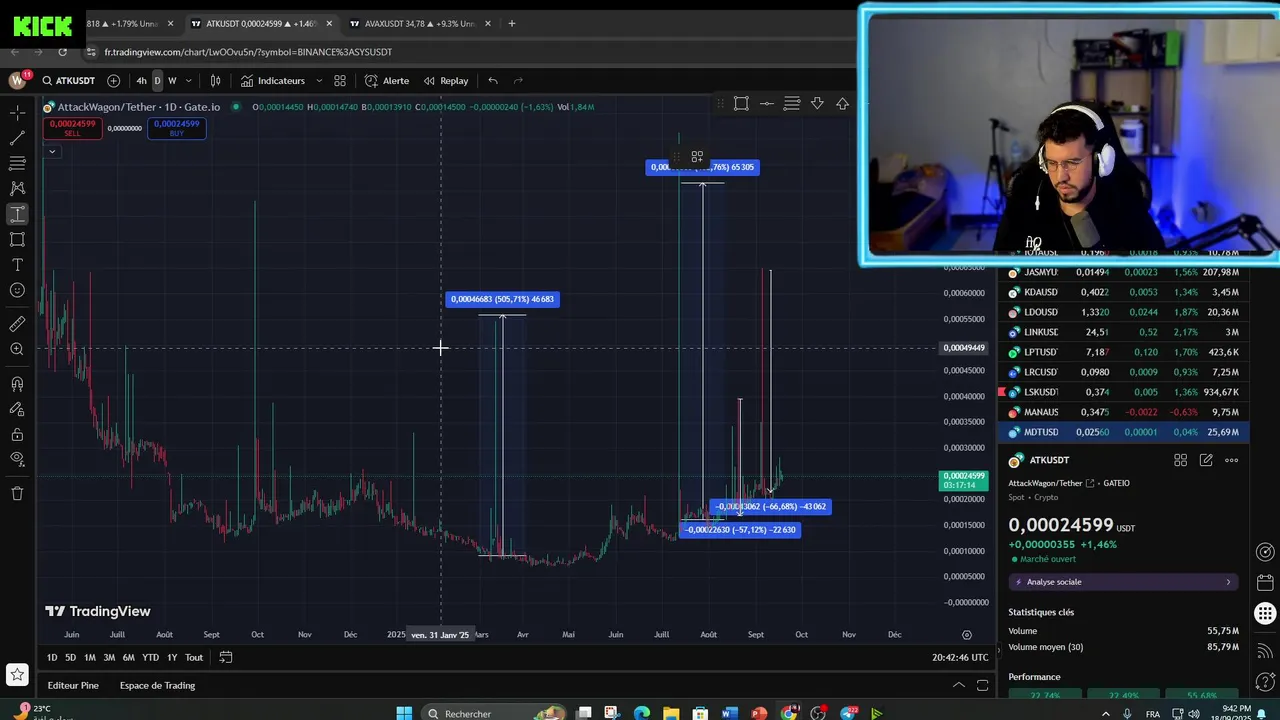Select the 1M date range
The height and width of the screenshot is (720, 1280).
(89, 657)
